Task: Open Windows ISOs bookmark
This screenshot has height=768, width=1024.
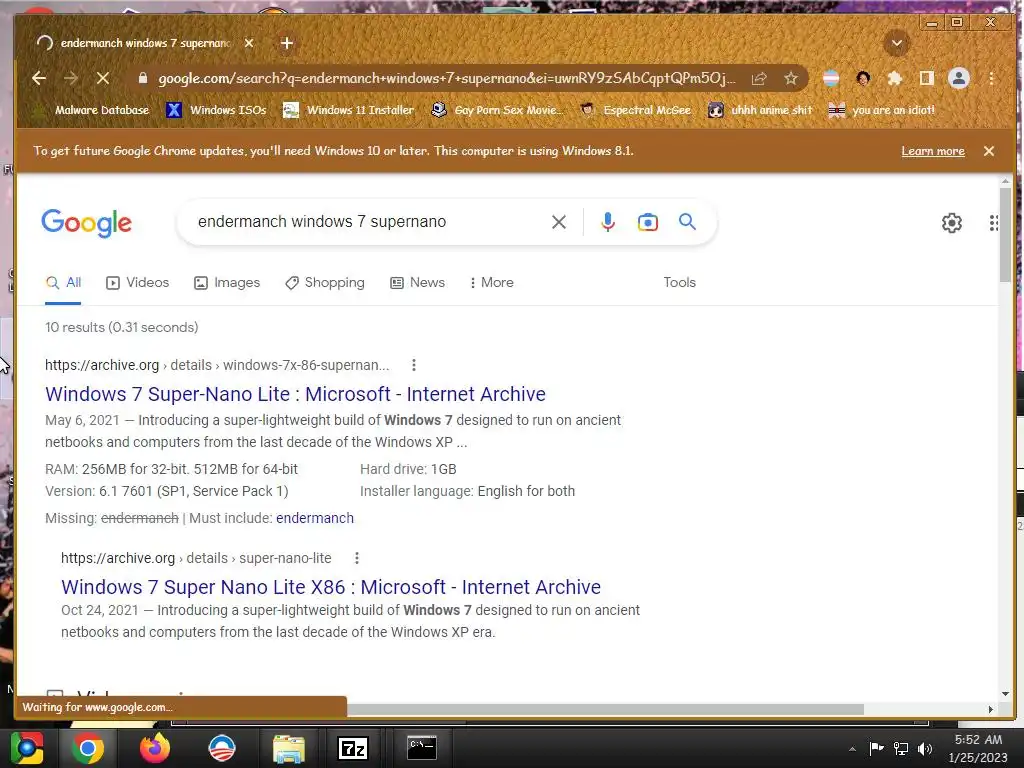Action: point(216,110)
